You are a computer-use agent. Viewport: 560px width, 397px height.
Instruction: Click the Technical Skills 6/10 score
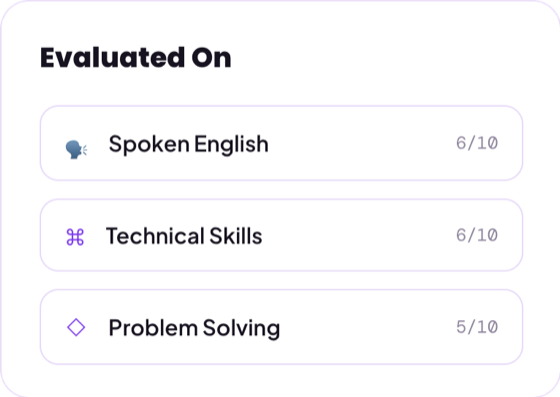[477, 235]
